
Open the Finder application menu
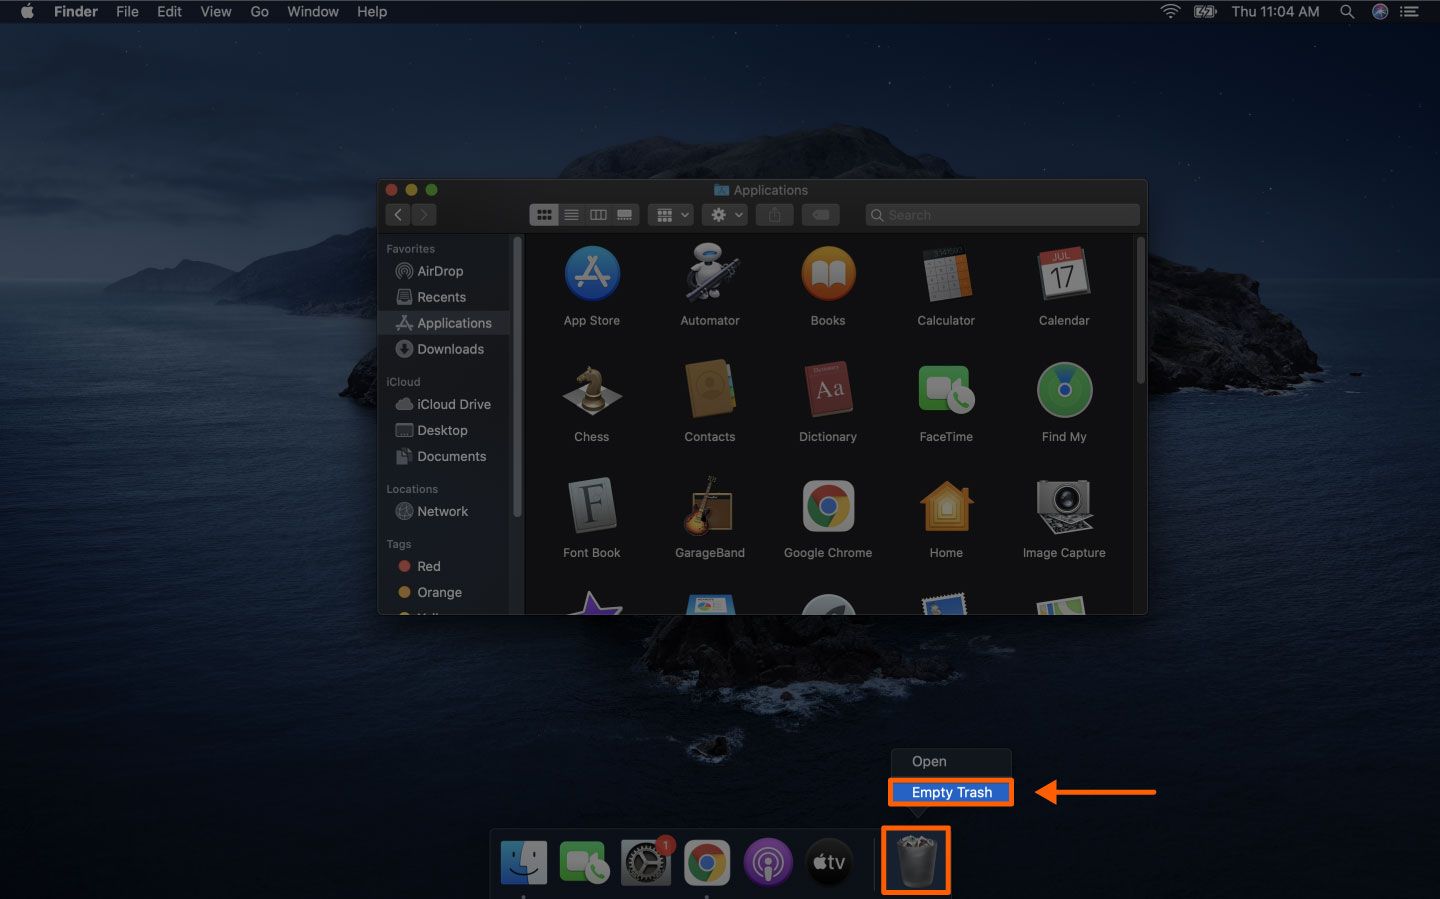tap(76, 12)
